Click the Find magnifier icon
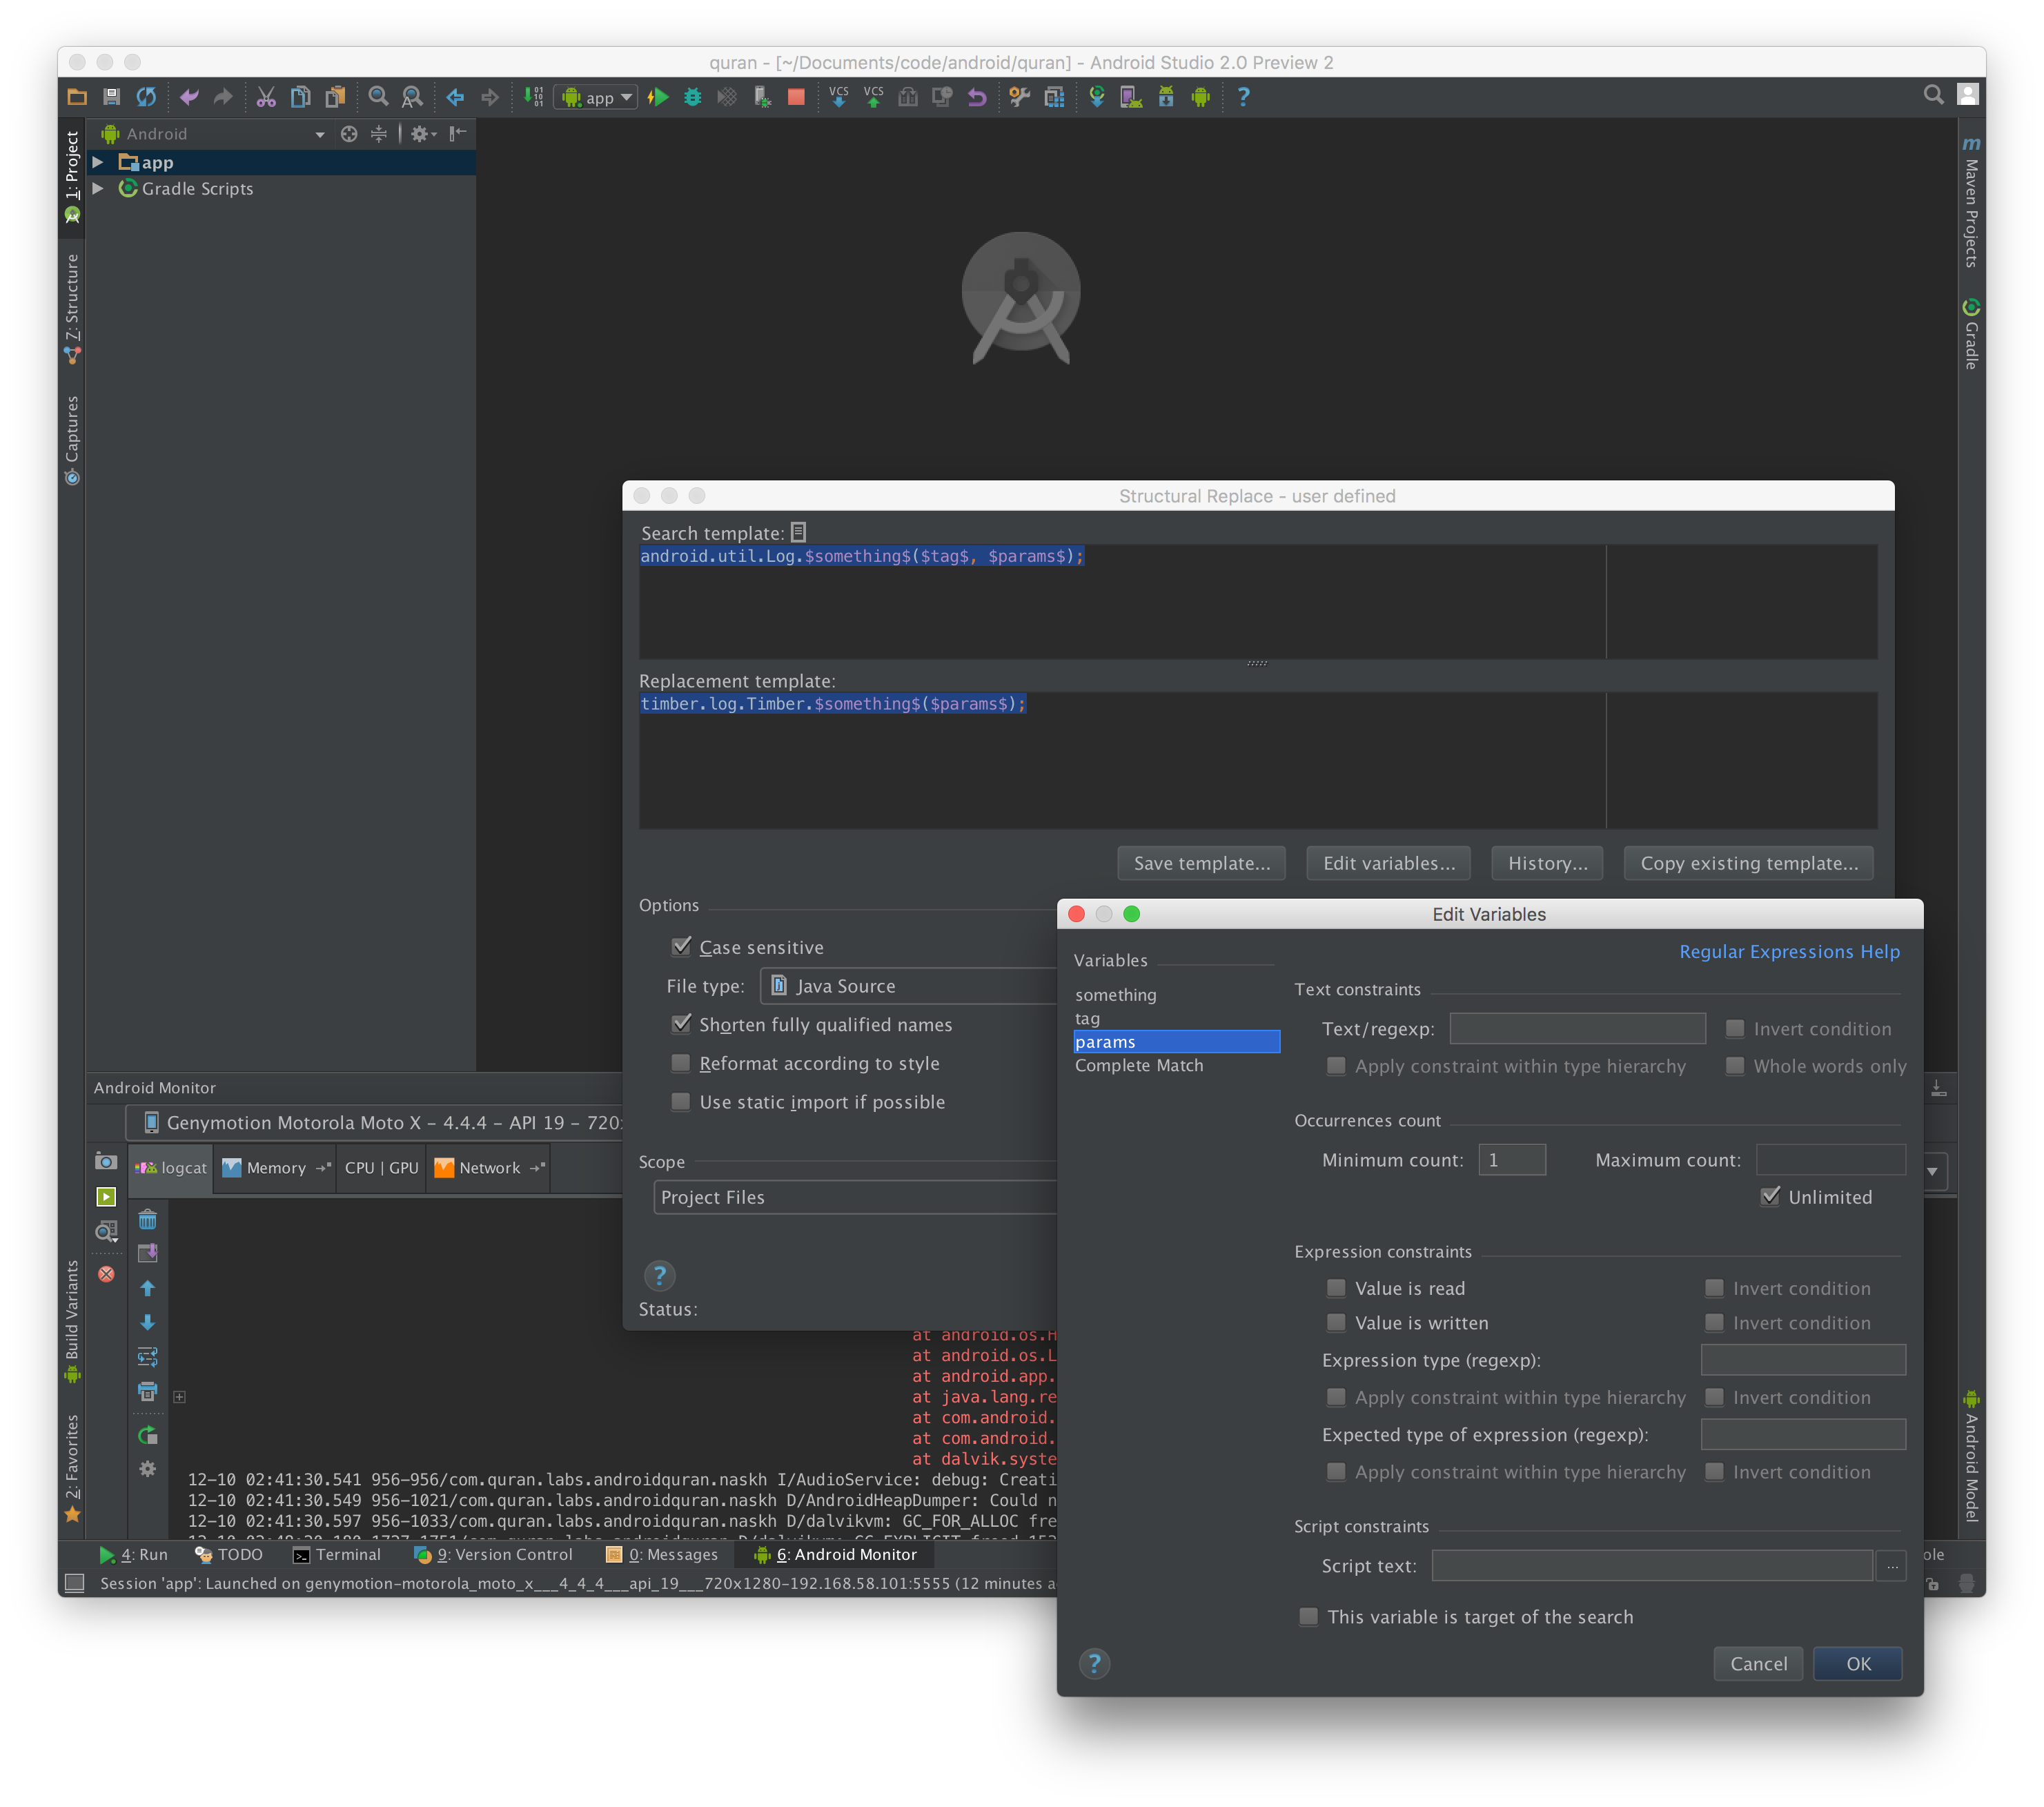 [x=378, y=97]
